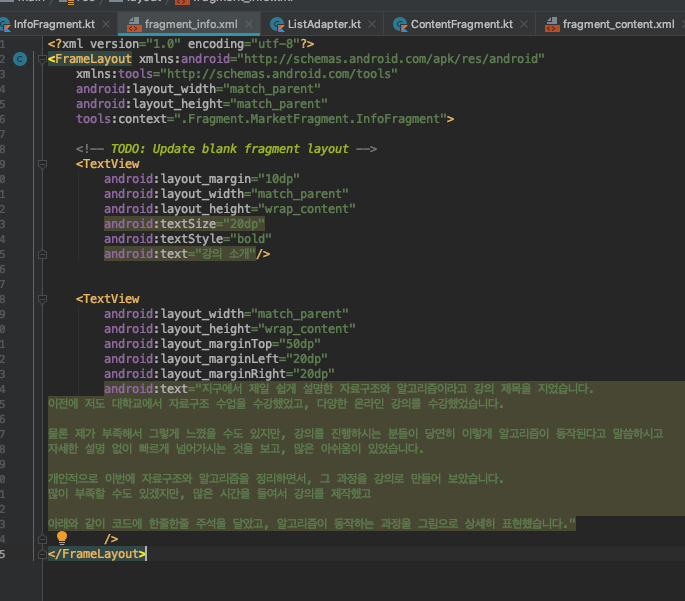Open the ListAdapter.kt tab
This screenshot has width=685, height=601.
324,24
